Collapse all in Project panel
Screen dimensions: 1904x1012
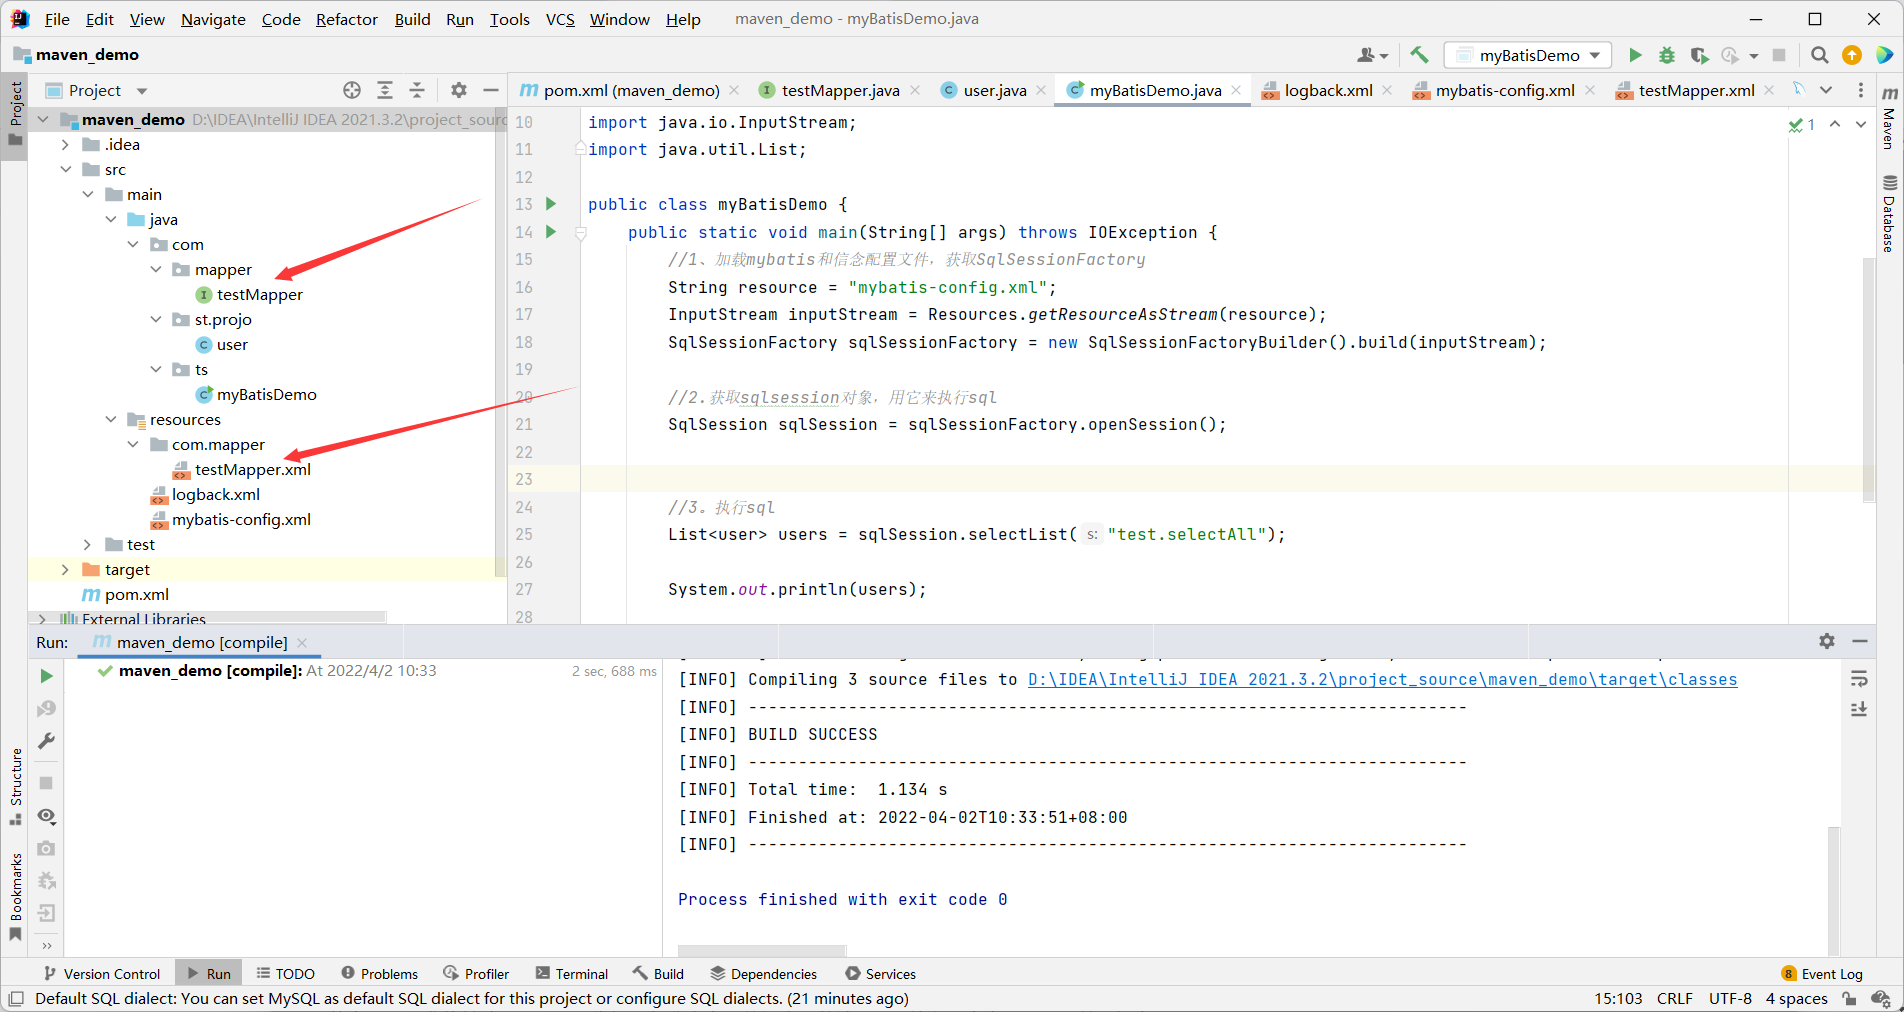[417, 90]
